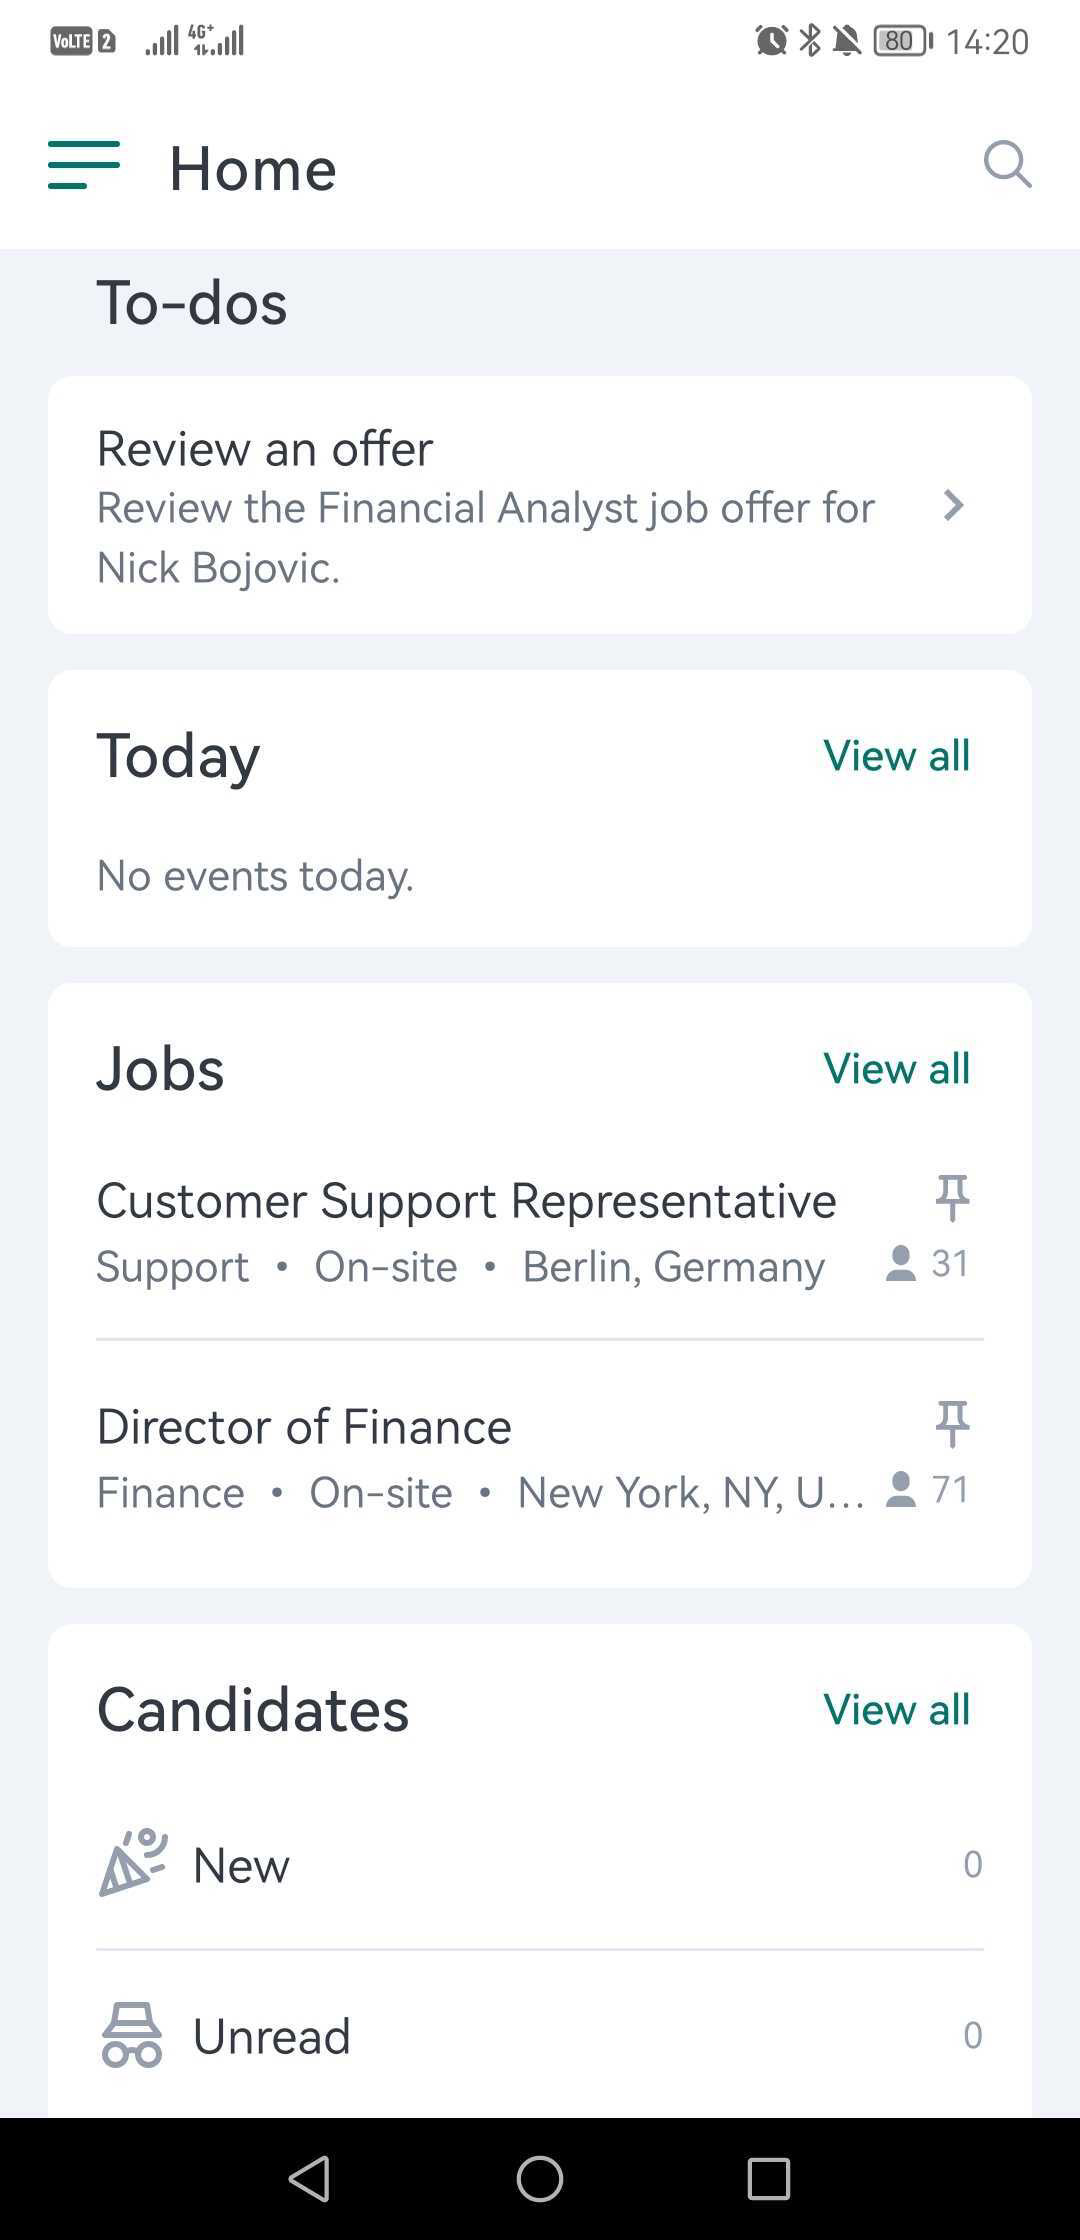The height and width of the screenshot is (2240, 1080).
Task: Open the New candidates list
Action: 540,1865
